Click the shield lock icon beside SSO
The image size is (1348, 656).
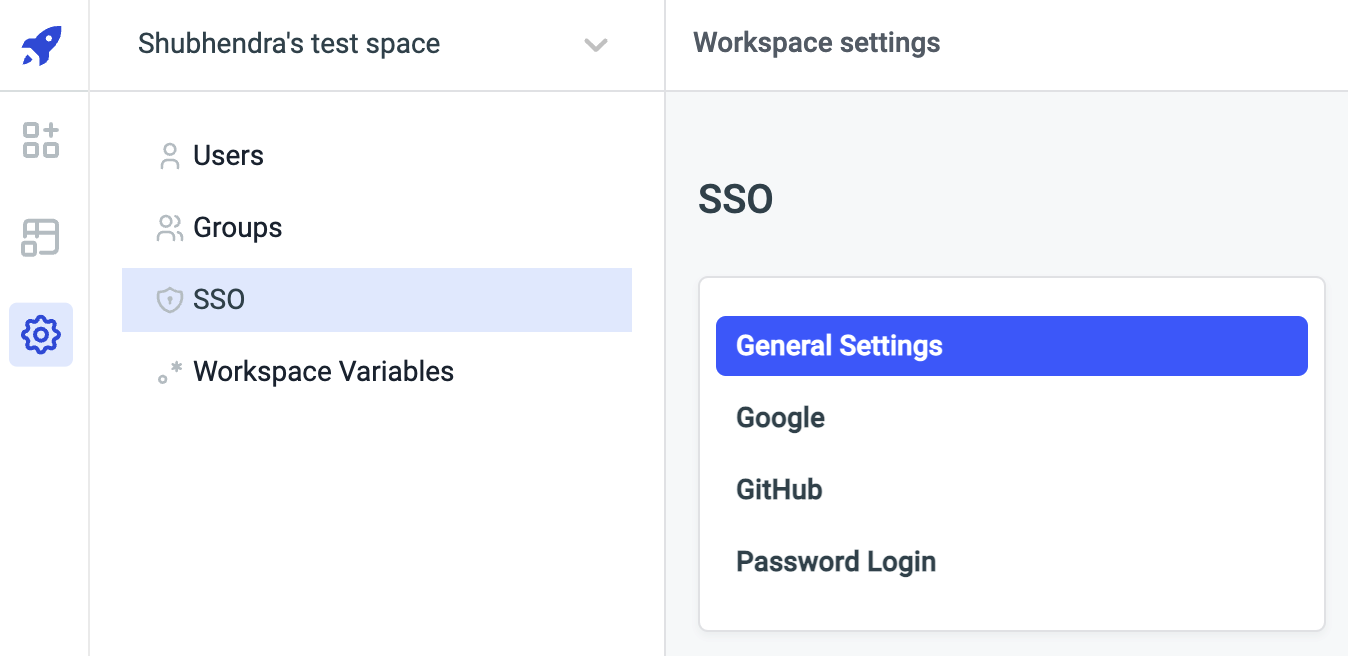click(x=170, y=300)
